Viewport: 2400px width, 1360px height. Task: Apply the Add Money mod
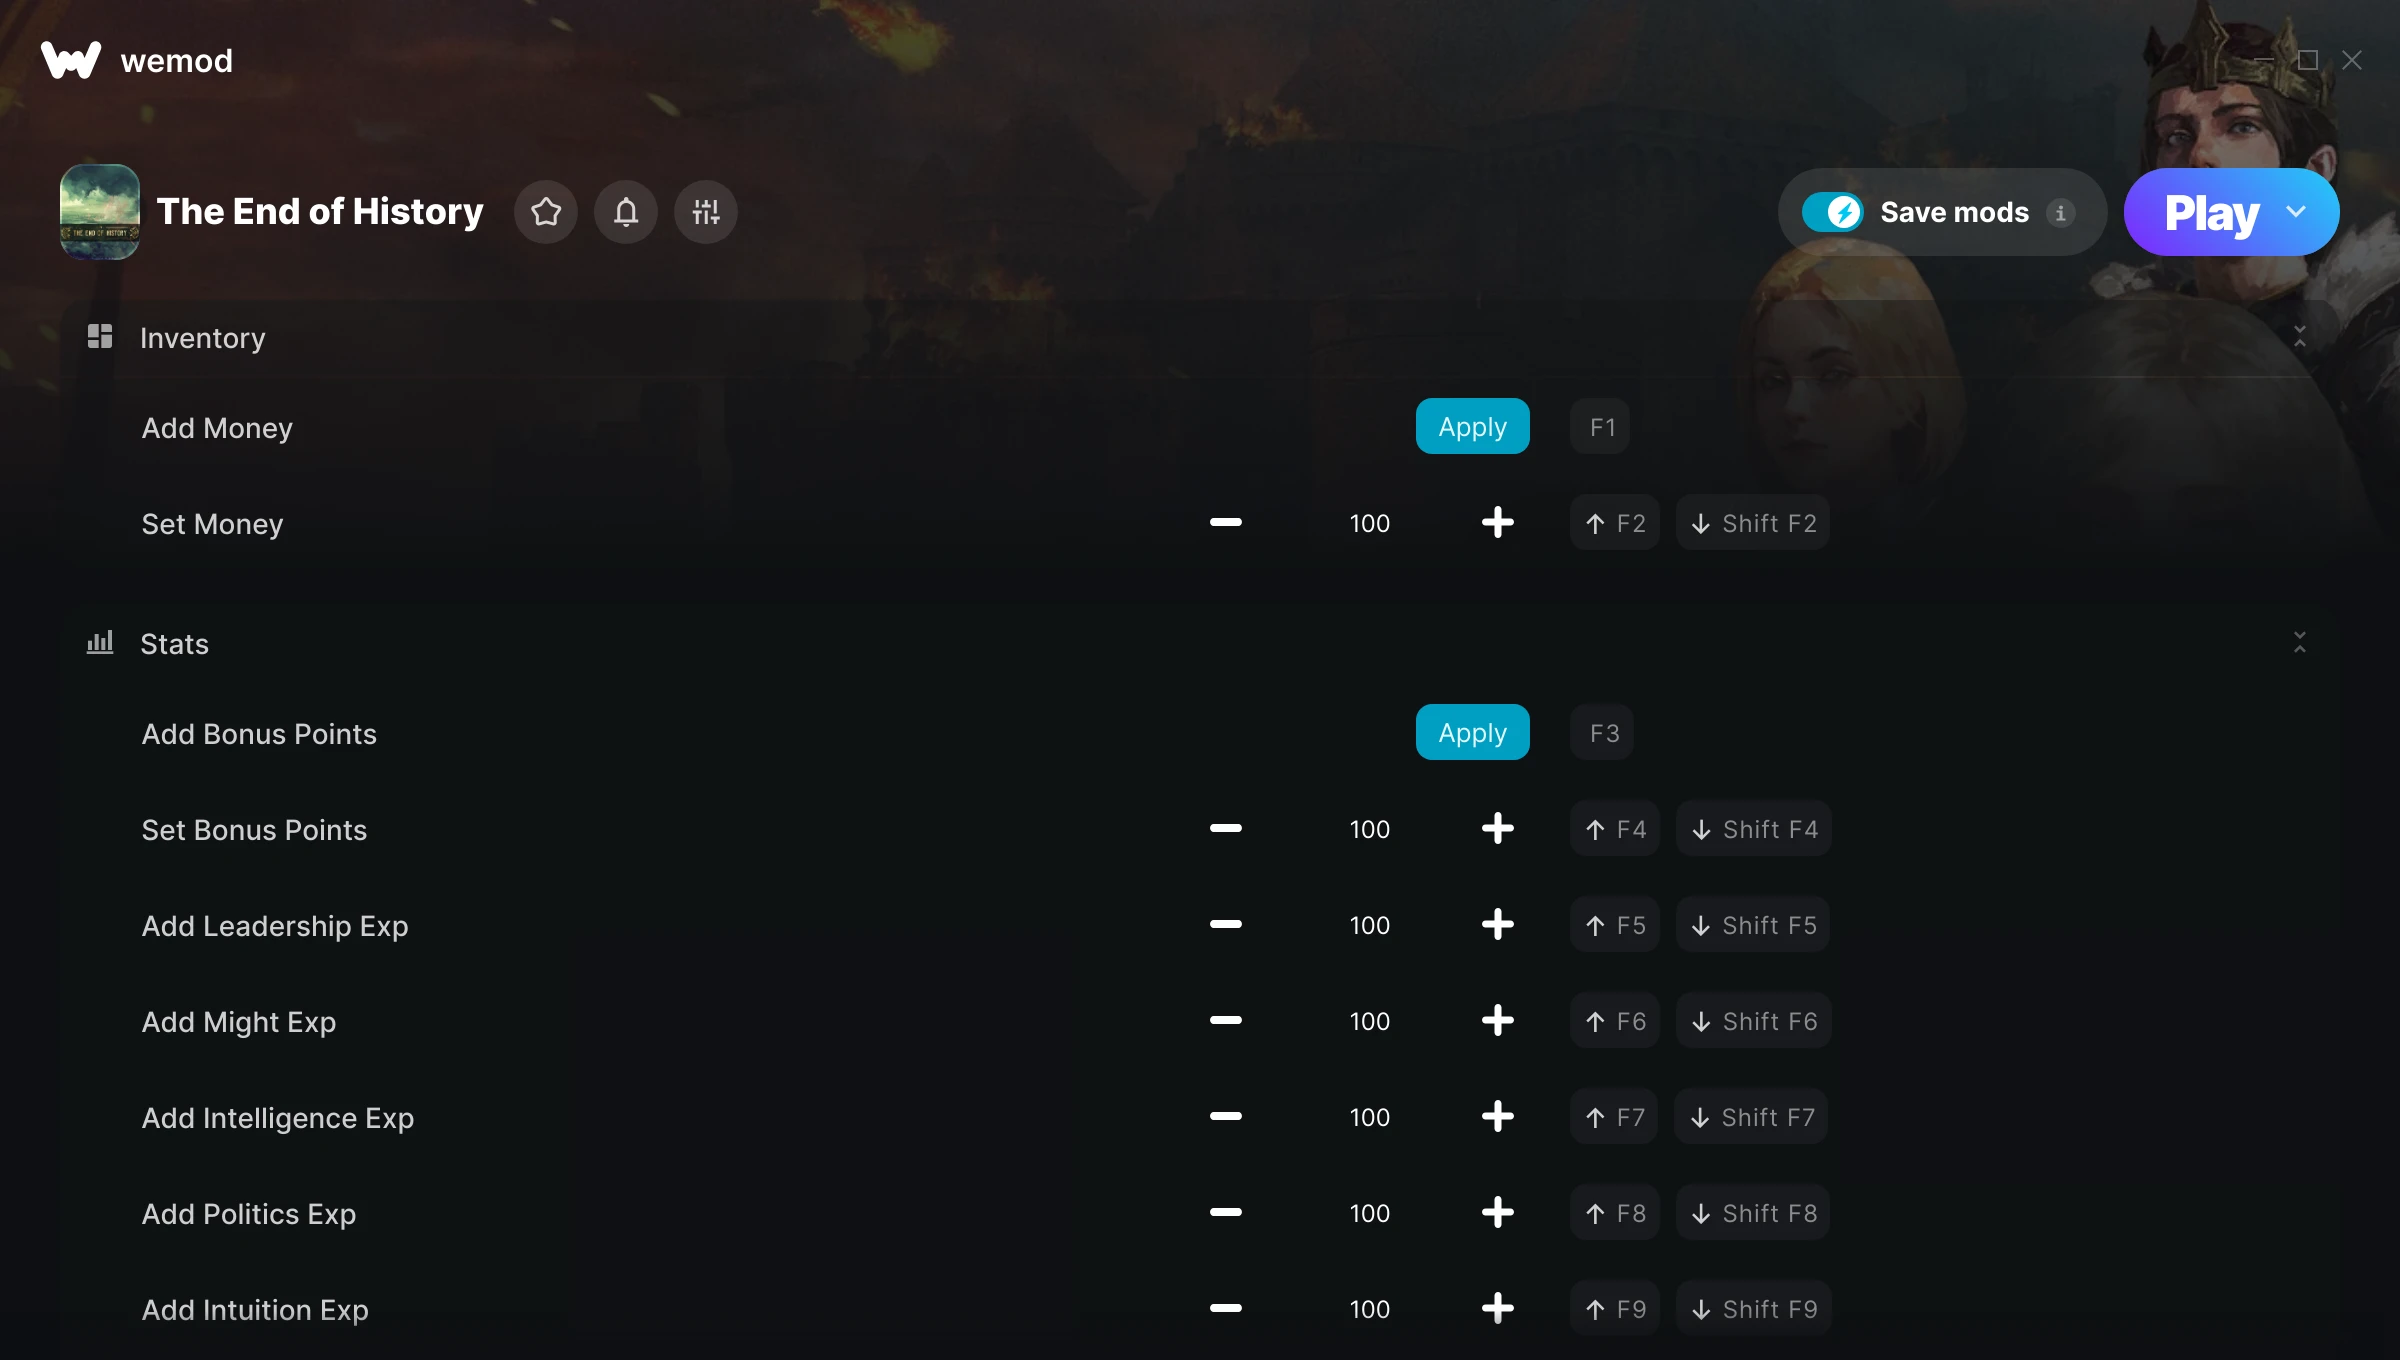1472,426
